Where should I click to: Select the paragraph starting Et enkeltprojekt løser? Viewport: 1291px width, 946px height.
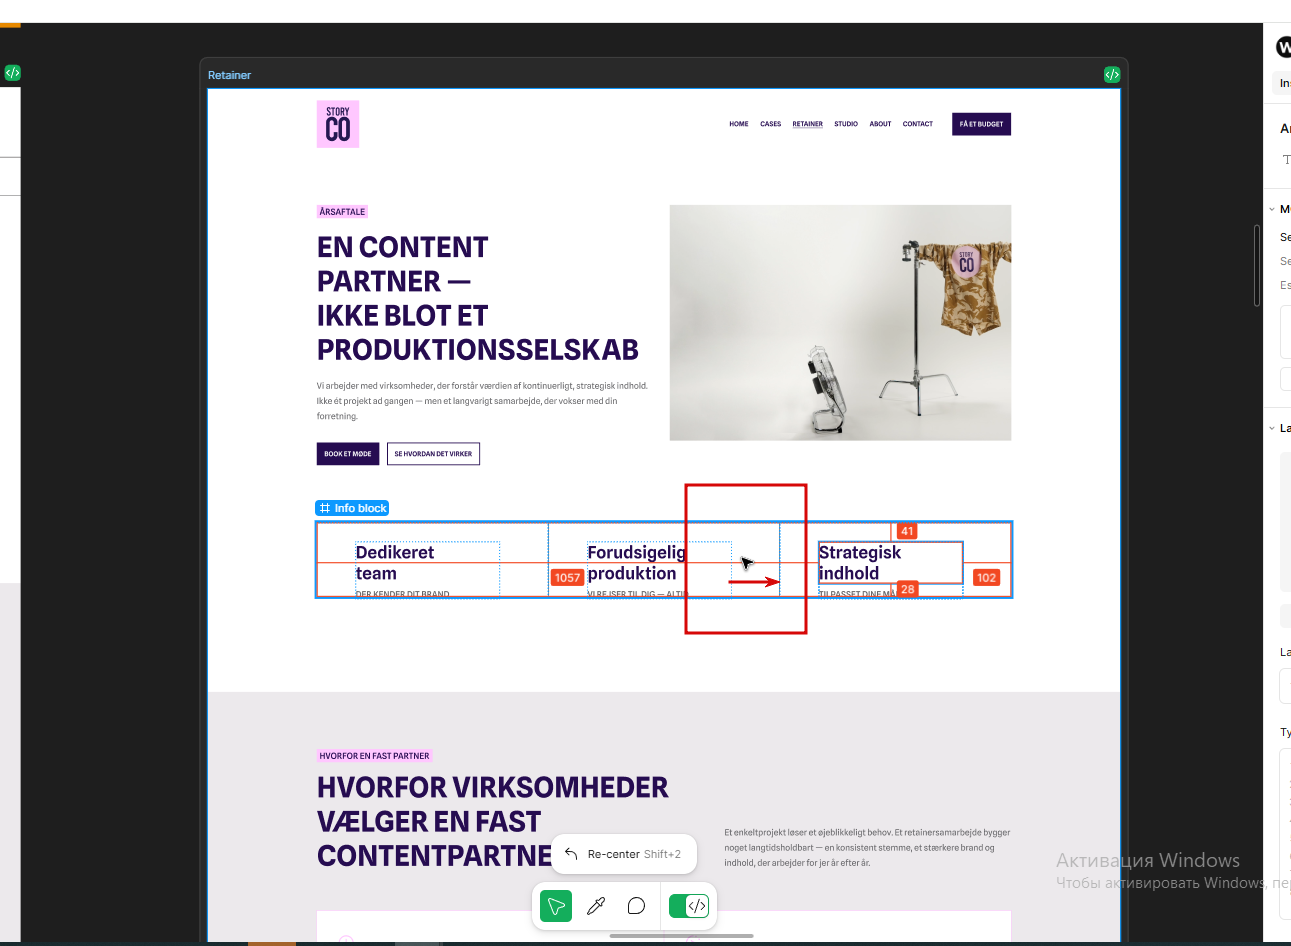[x=867, y=847]
